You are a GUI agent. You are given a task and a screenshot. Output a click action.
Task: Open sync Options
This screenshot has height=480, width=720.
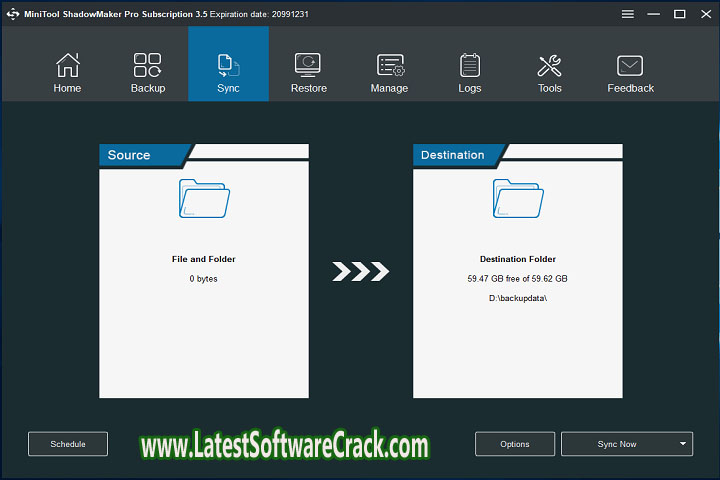(515, 444)
